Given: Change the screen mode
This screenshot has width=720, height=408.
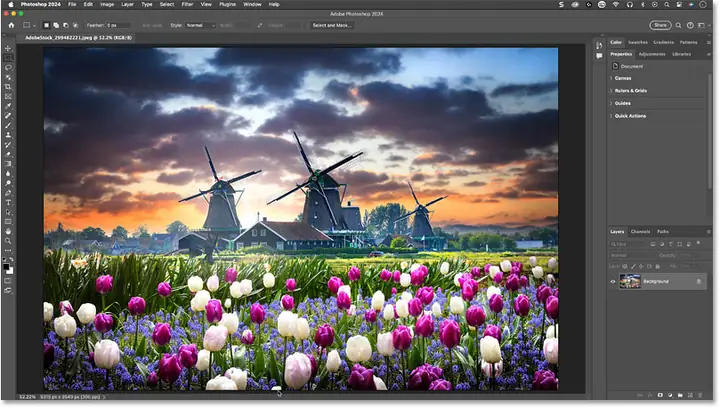Looking at the screenshot, I should click(8, 290).
